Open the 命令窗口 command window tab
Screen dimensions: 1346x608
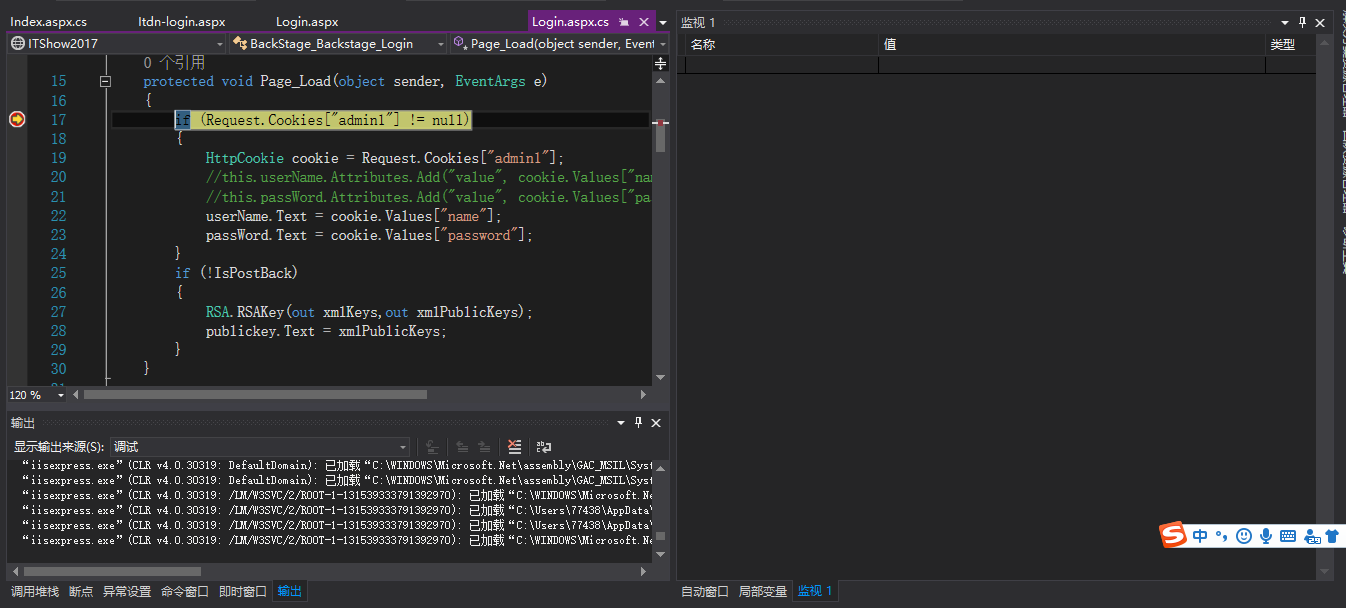point(185,592)
